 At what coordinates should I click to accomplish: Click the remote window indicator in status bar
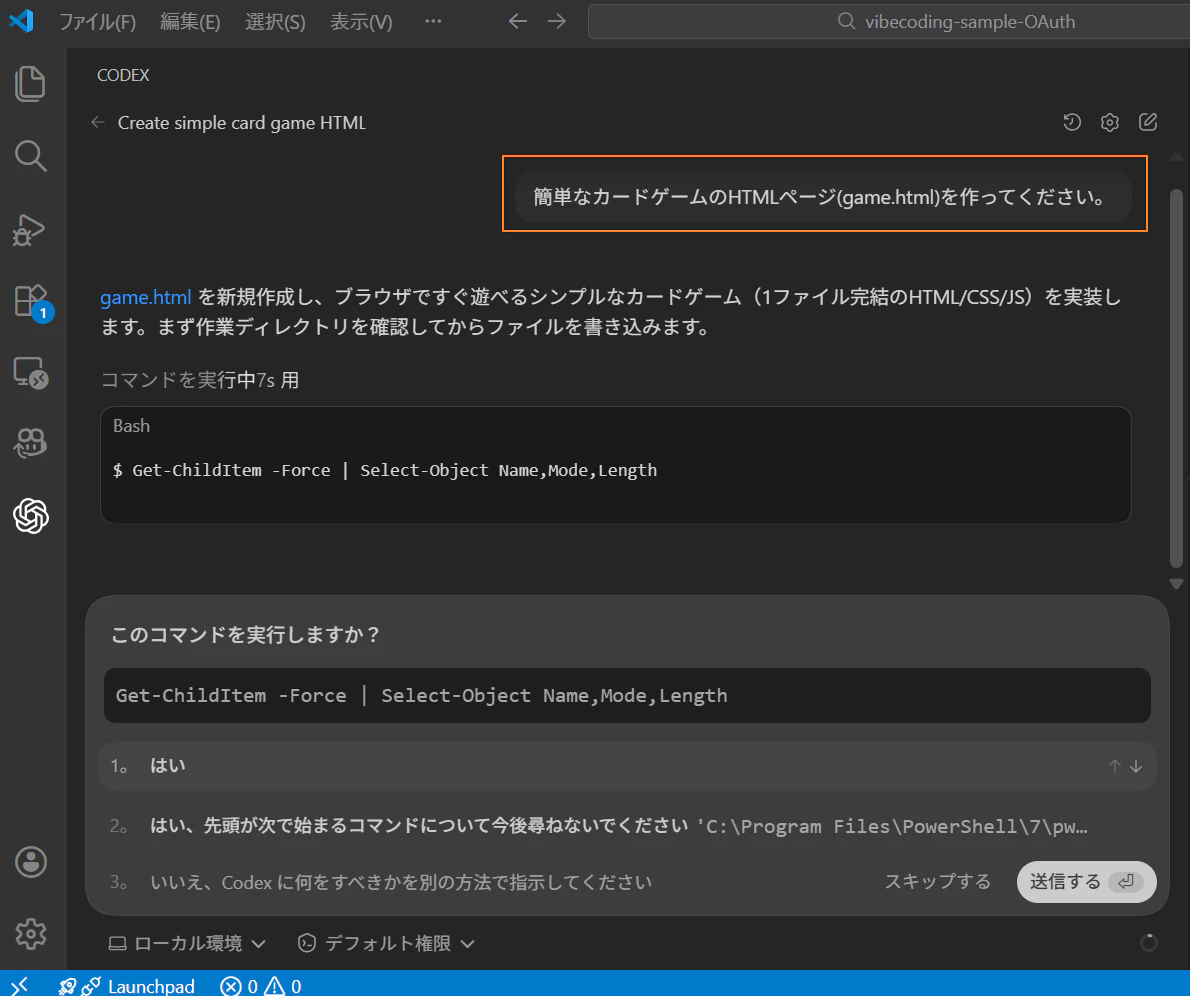pyautogui.click(x=20, y=985)
